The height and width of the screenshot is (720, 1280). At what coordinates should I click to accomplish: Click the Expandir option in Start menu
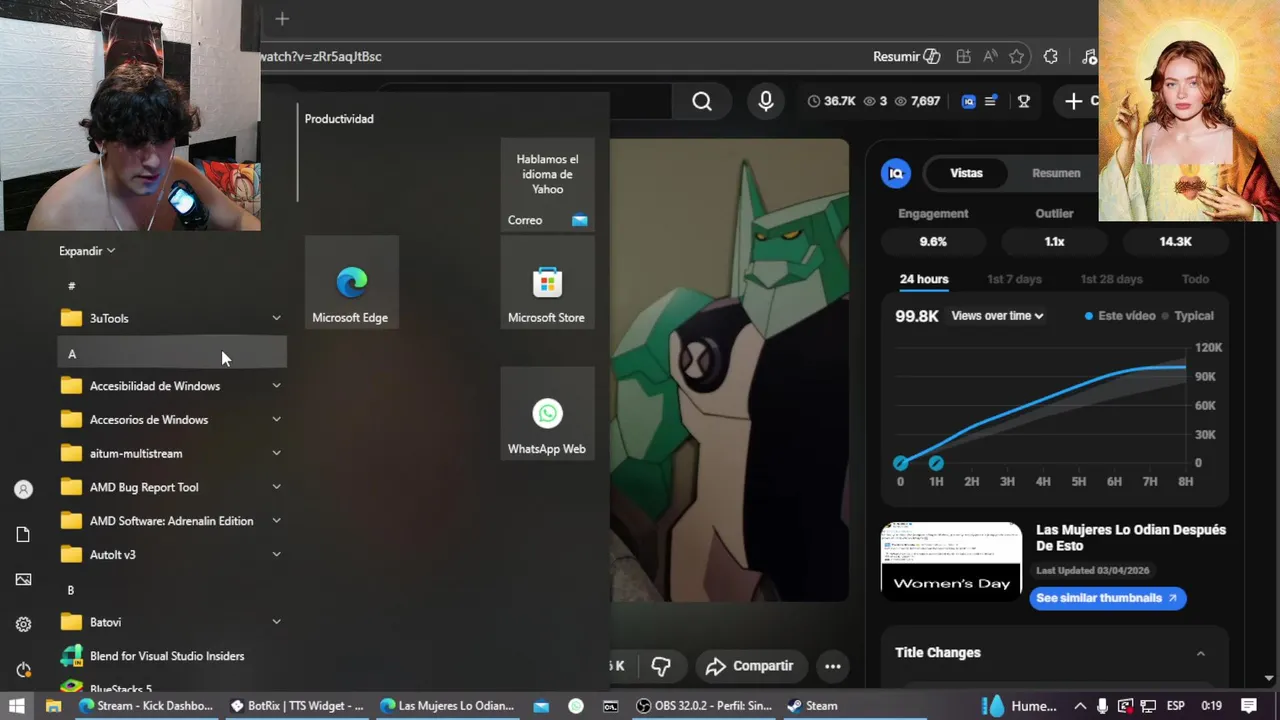pos(87,251)
